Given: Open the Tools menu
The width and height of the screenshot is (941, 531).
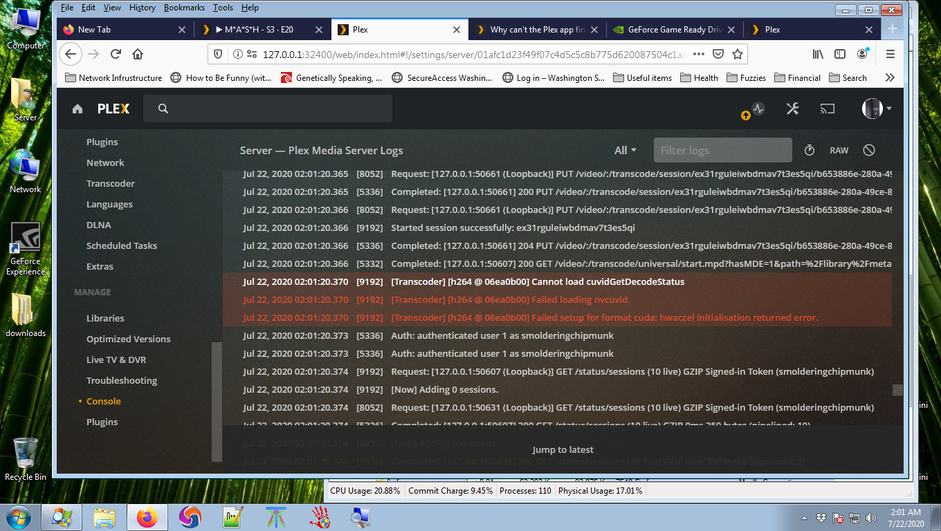Looking at the screenshot, I should 223,8.
